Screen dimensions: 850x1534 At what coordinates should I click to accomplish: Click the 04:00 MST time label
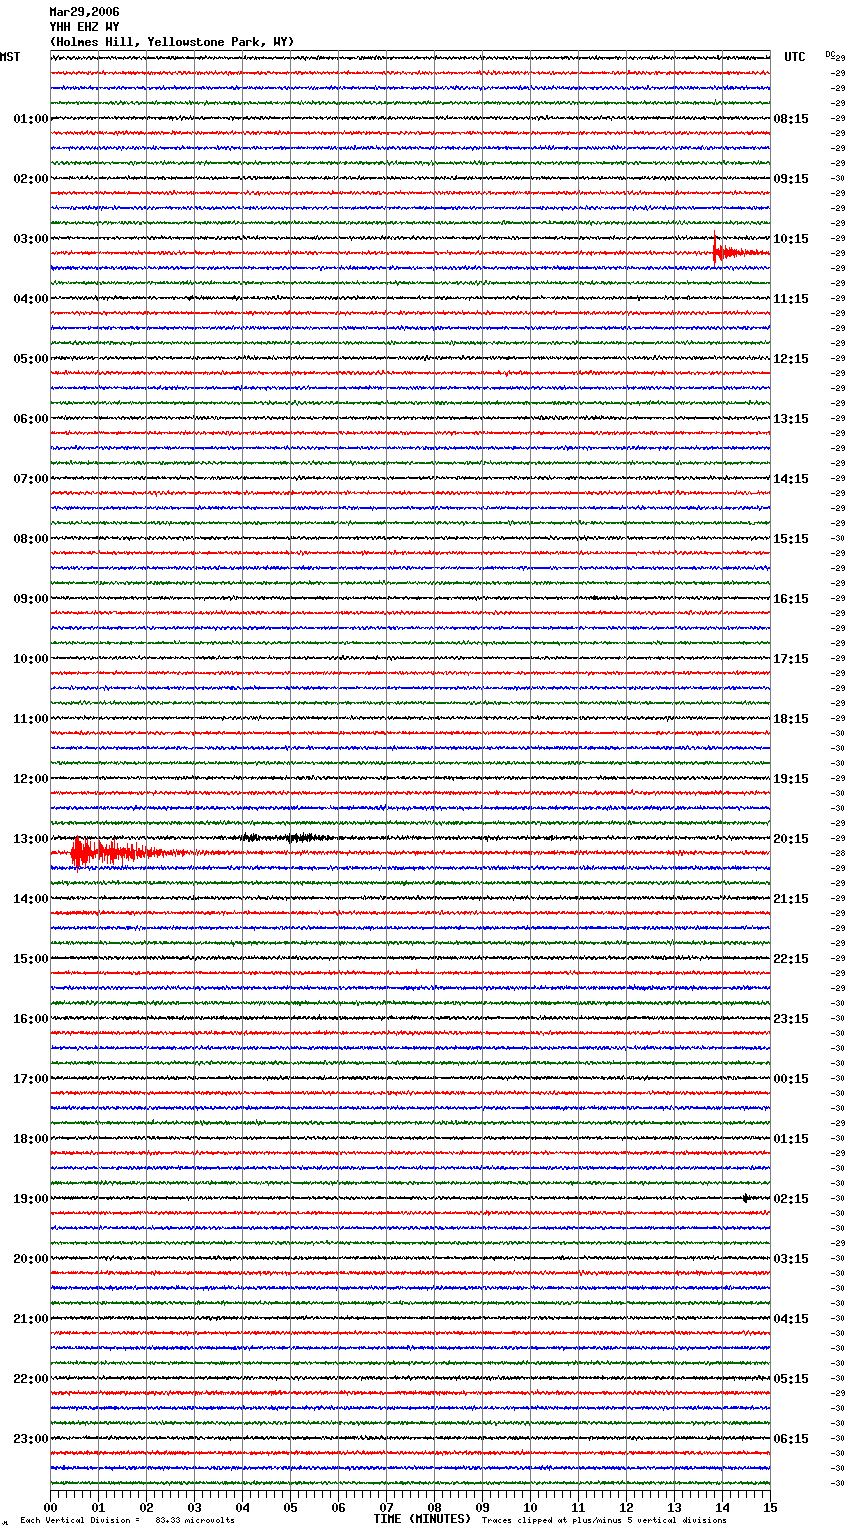point(31,299)
